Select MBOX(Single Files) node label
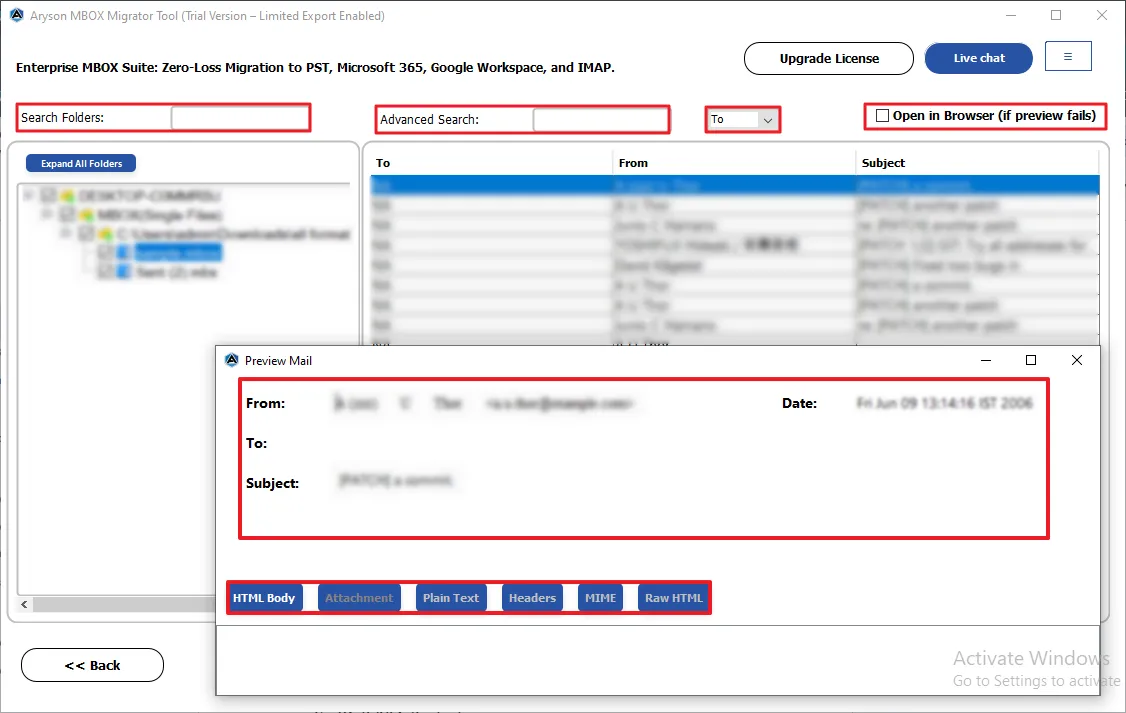Screen dimensions: 1126x713 click(x=159, y=215)
